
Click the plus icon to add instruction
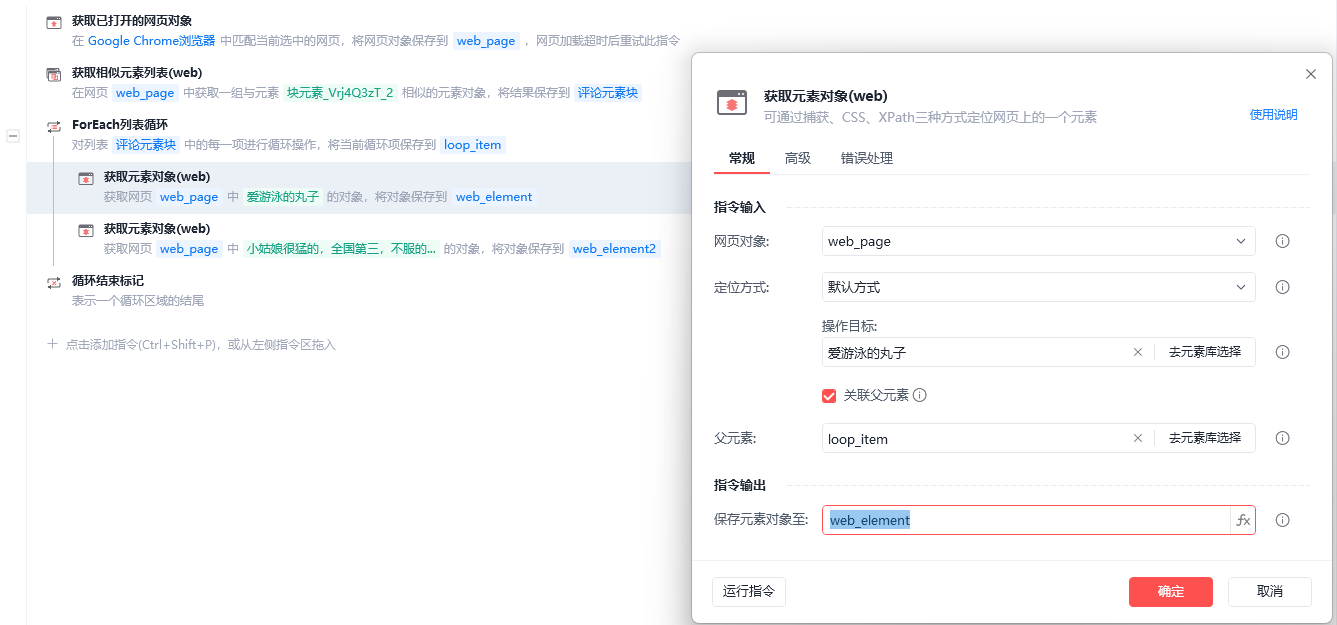point(52,344)
